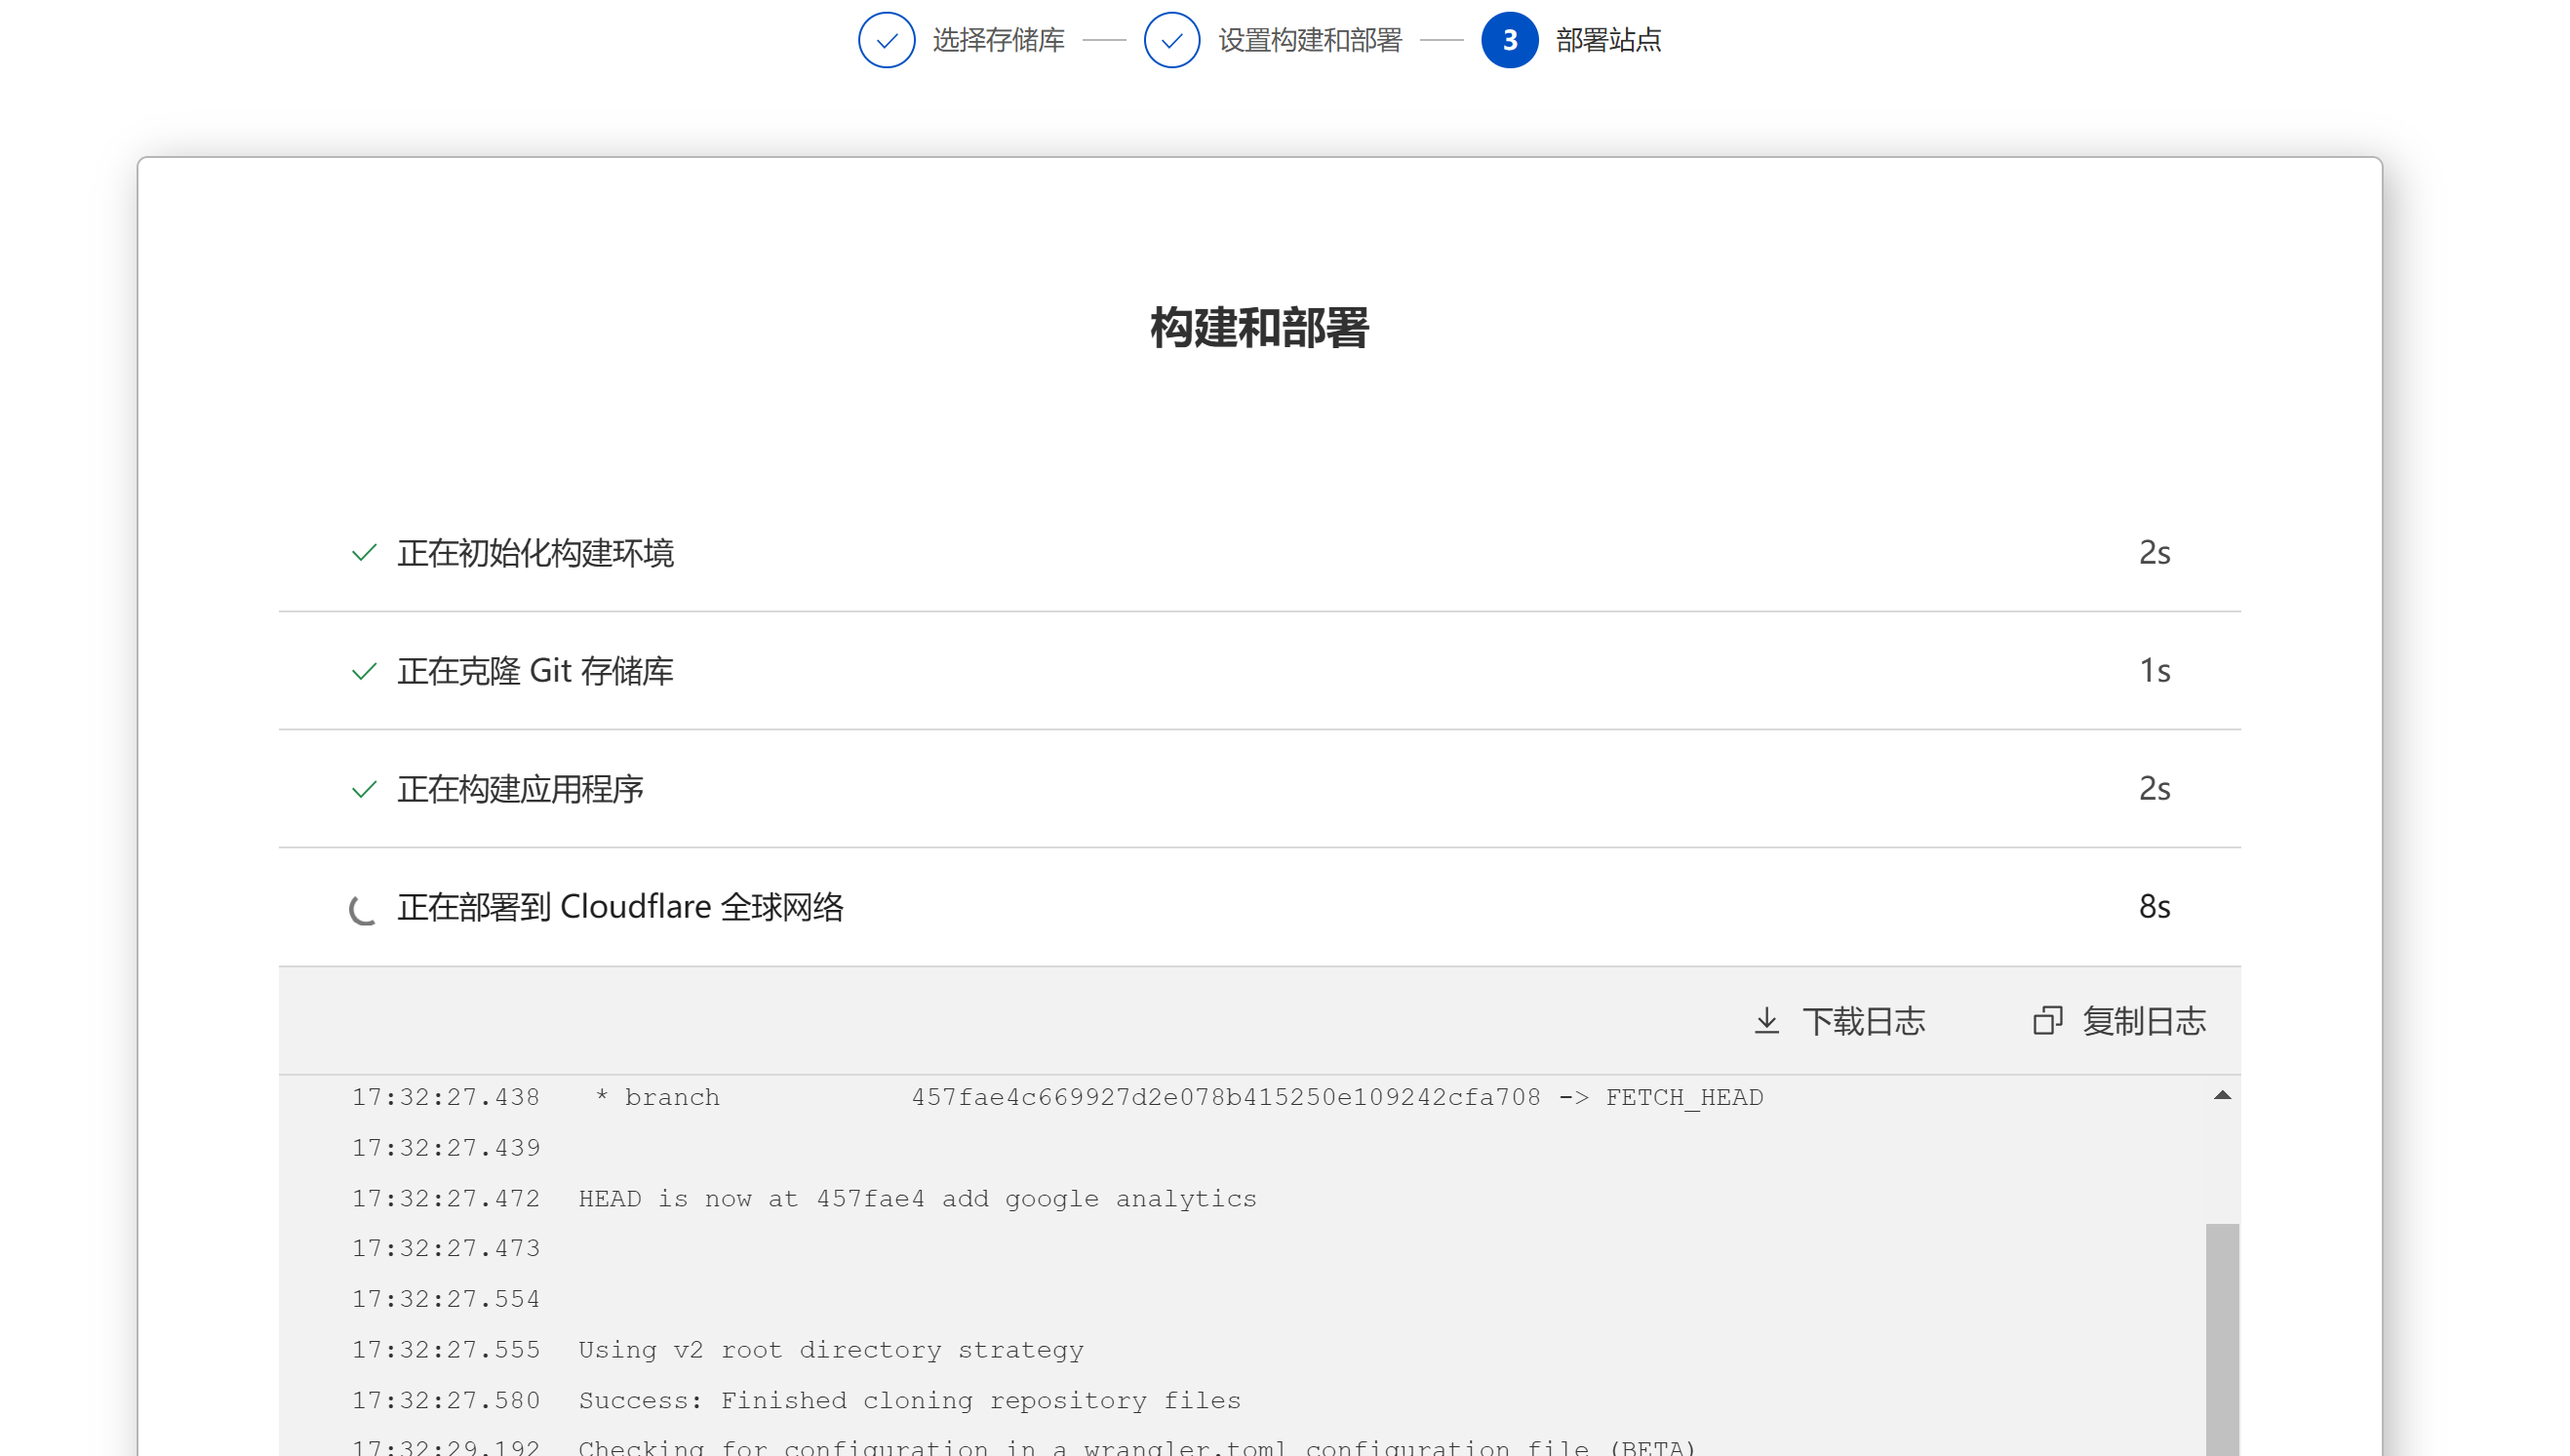Select the 部署站点 step label
The image size is (2570, 1456).
(x=1608, y=40)
